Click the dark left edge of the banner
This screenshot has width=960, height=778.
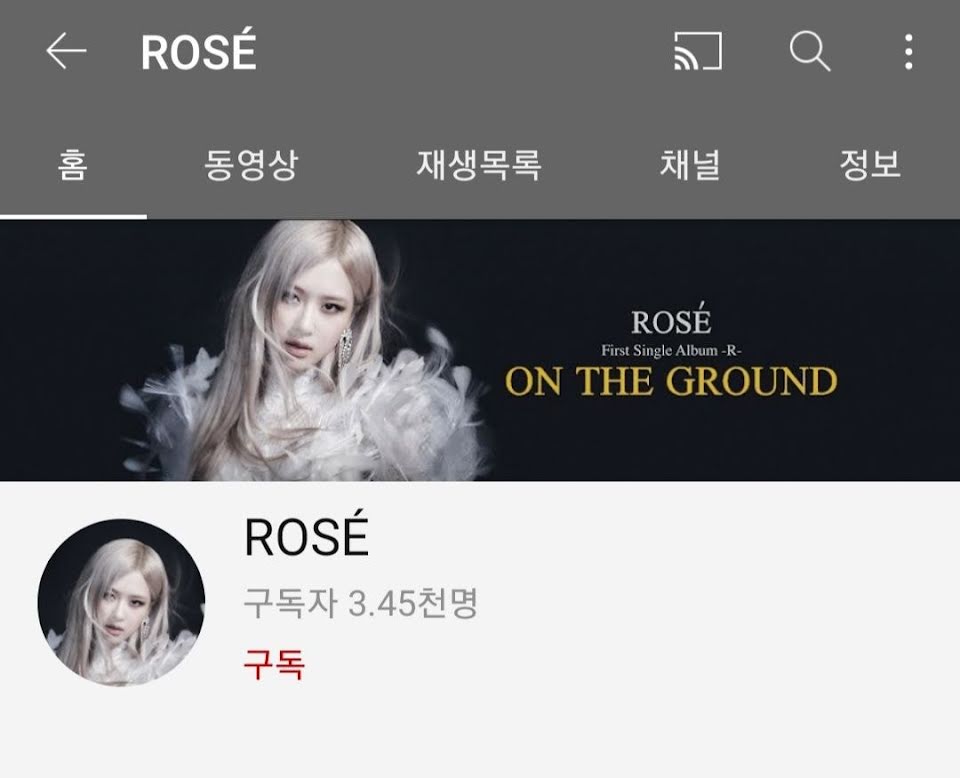point(55,350)
